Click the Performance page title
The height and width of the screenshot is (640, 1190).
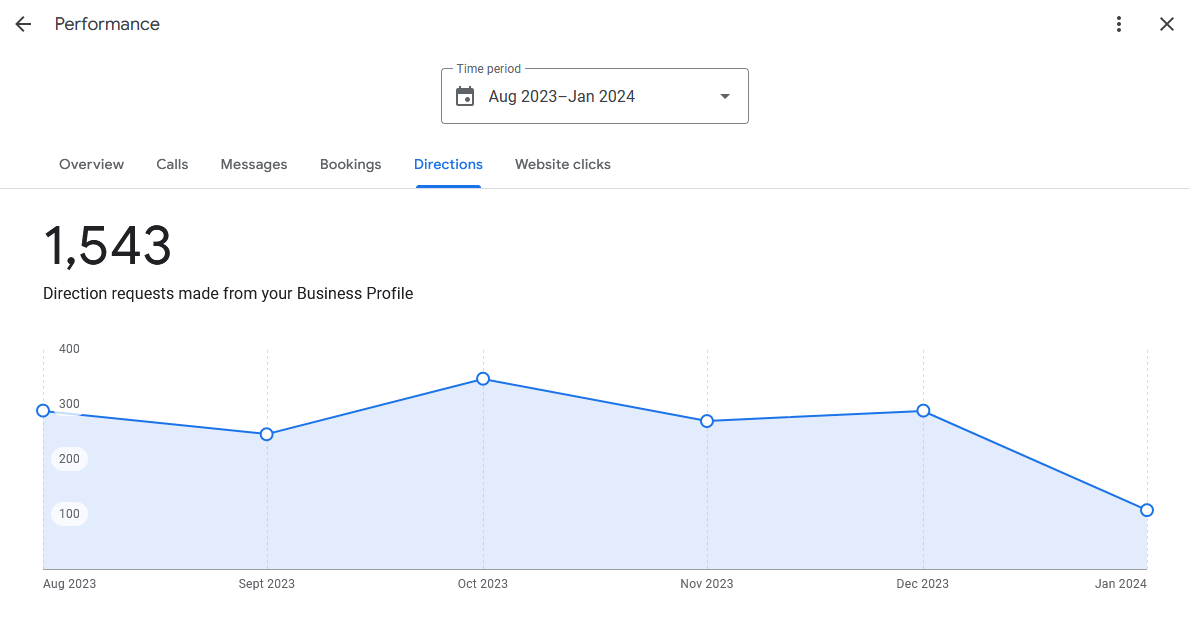coord(107,24)
